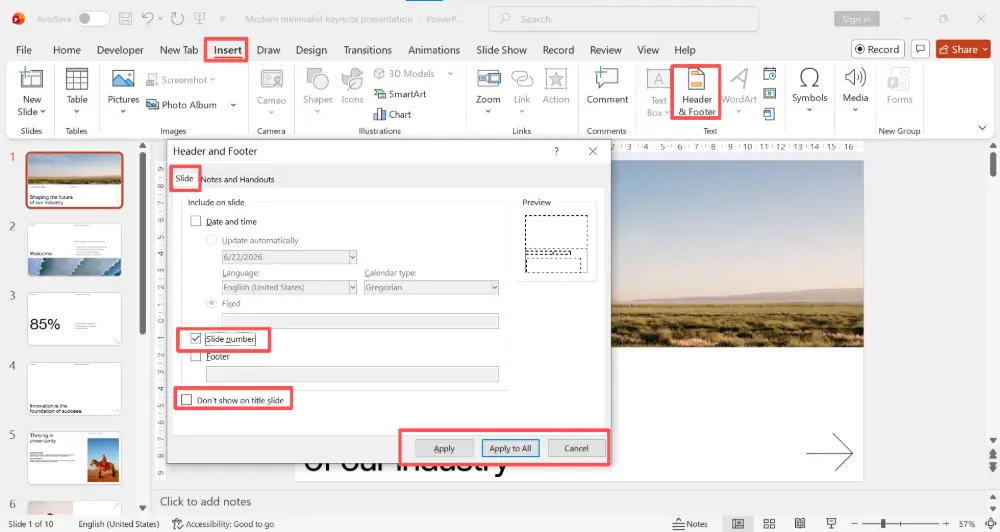Switch to Reading View icon
1000x532 pixels.
[x=800, y=524]
